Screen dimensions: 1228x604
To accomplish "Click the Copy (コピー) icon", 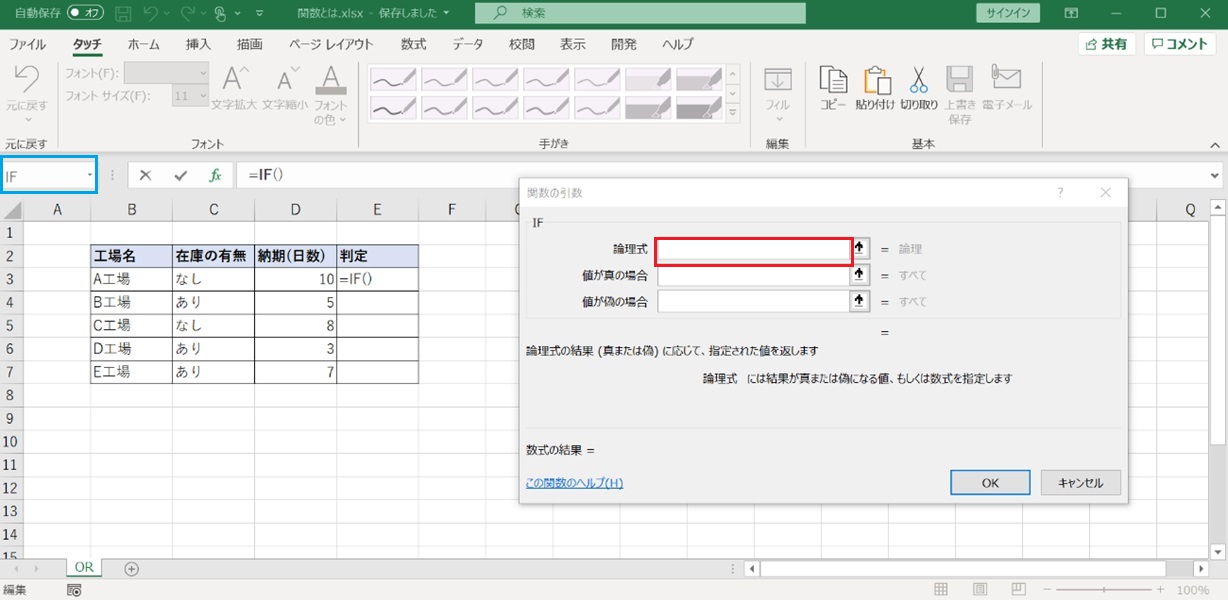I will (833, 81).
